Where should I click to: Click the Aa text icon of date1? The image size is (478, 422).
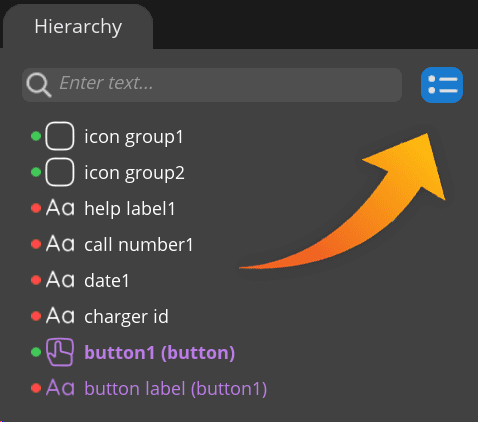60,280
